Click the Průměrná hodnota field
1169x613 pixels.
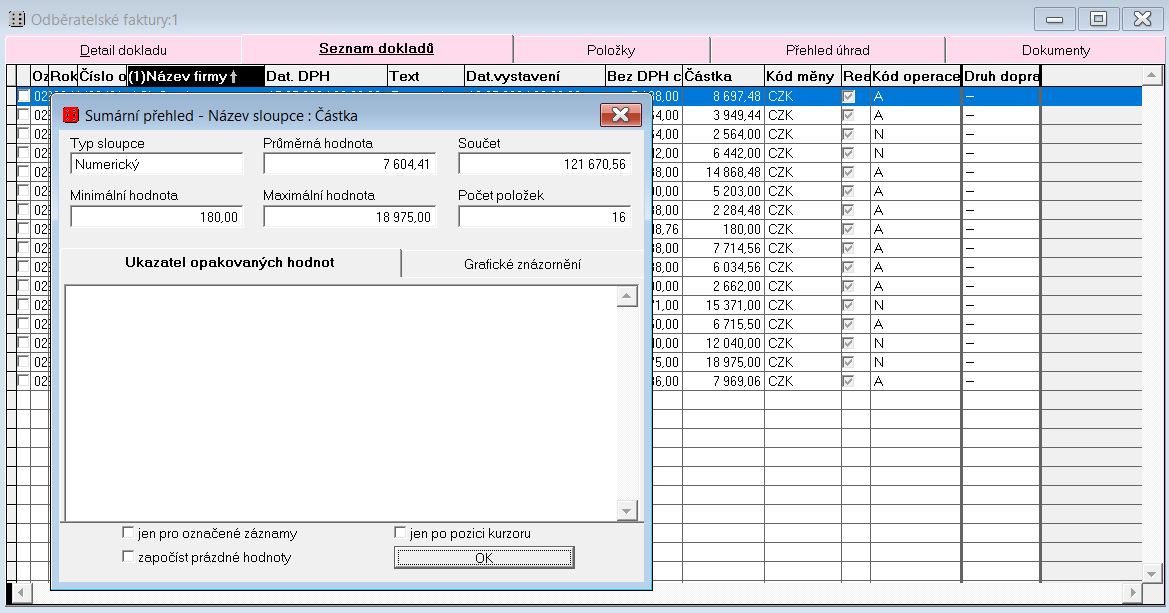[x=349, y=164]
